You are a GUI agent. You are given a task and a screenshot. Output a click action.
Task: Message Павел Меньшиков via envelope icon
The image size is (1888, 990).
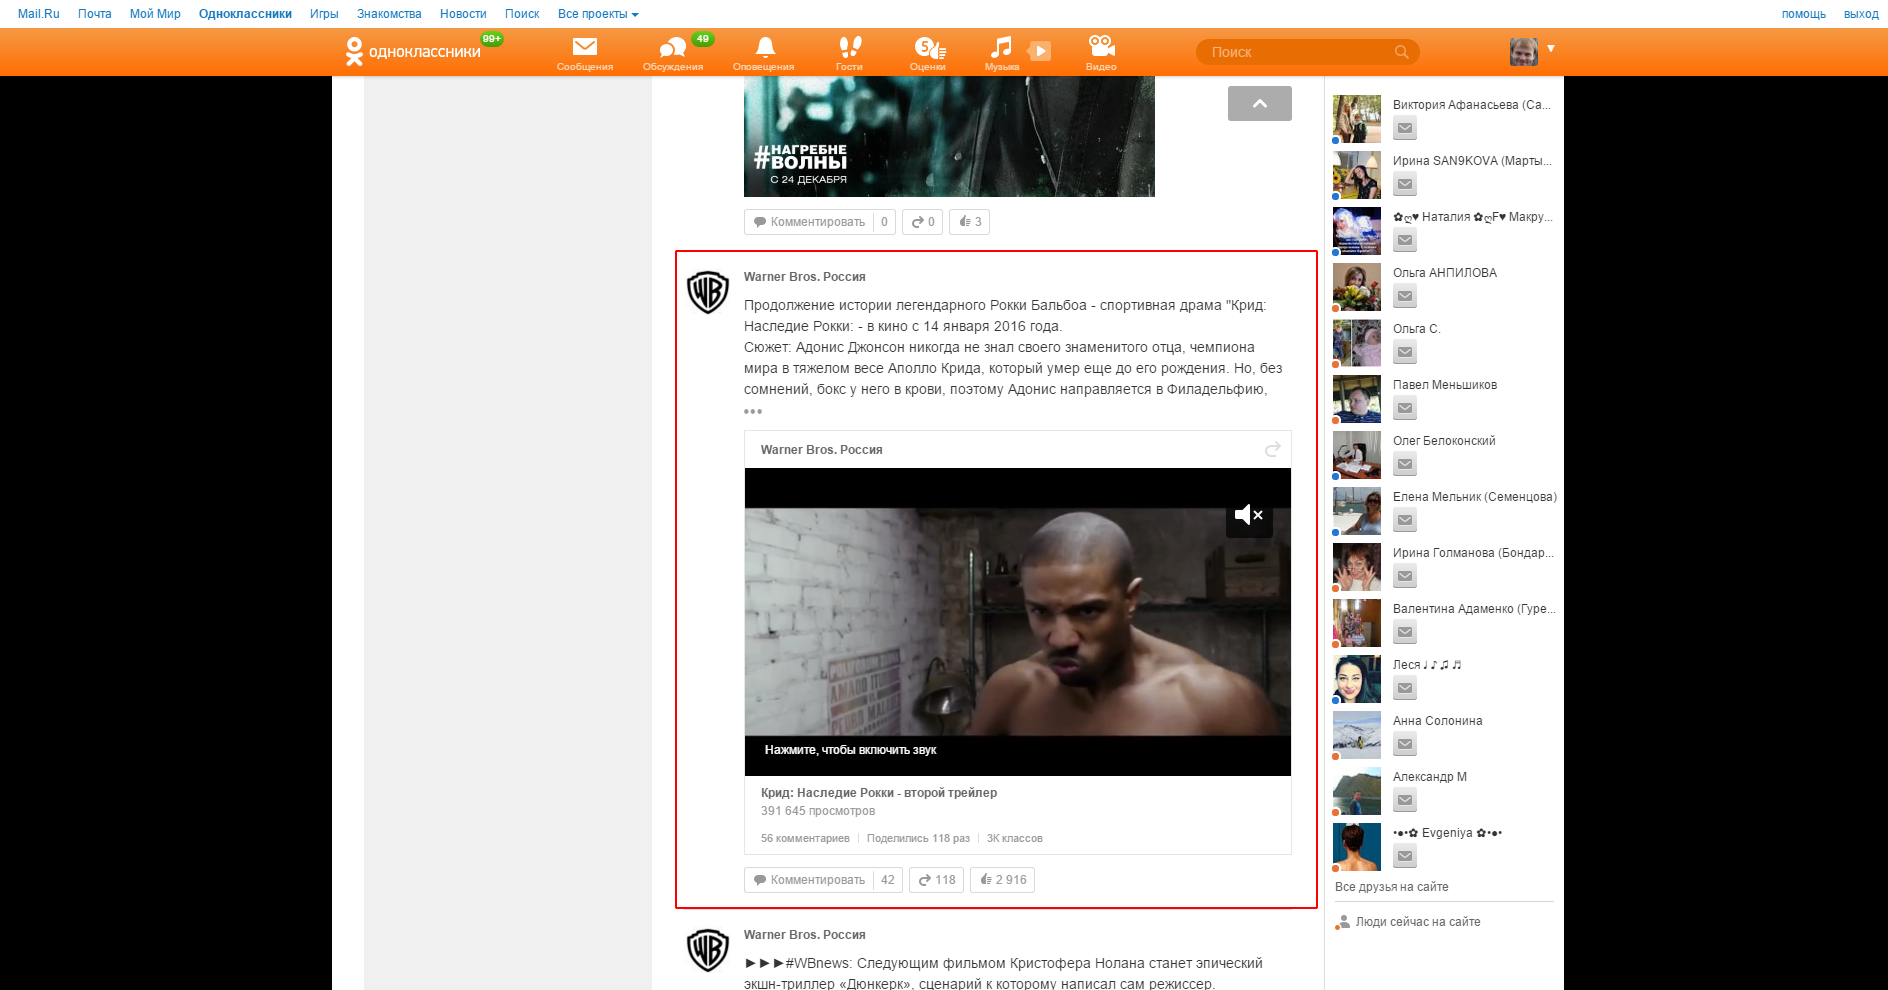click(1405, 408)
